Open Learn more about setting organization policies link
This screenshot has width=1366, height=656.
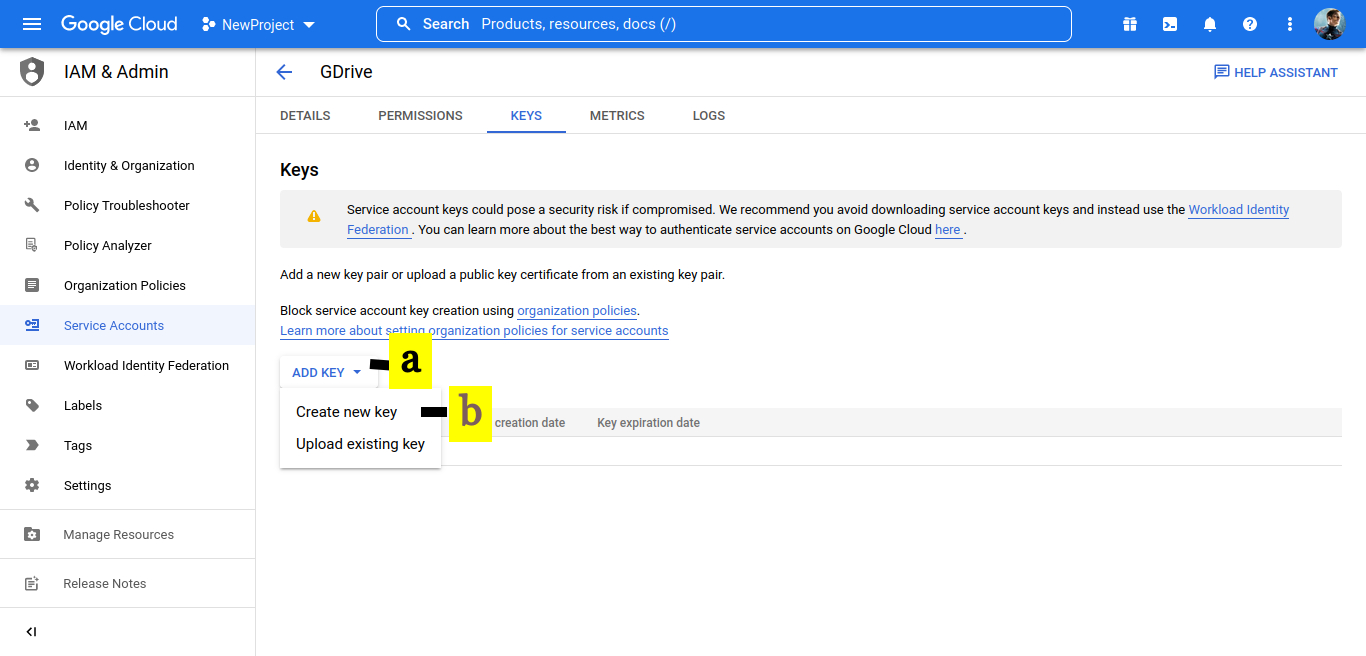pos(474,330)
